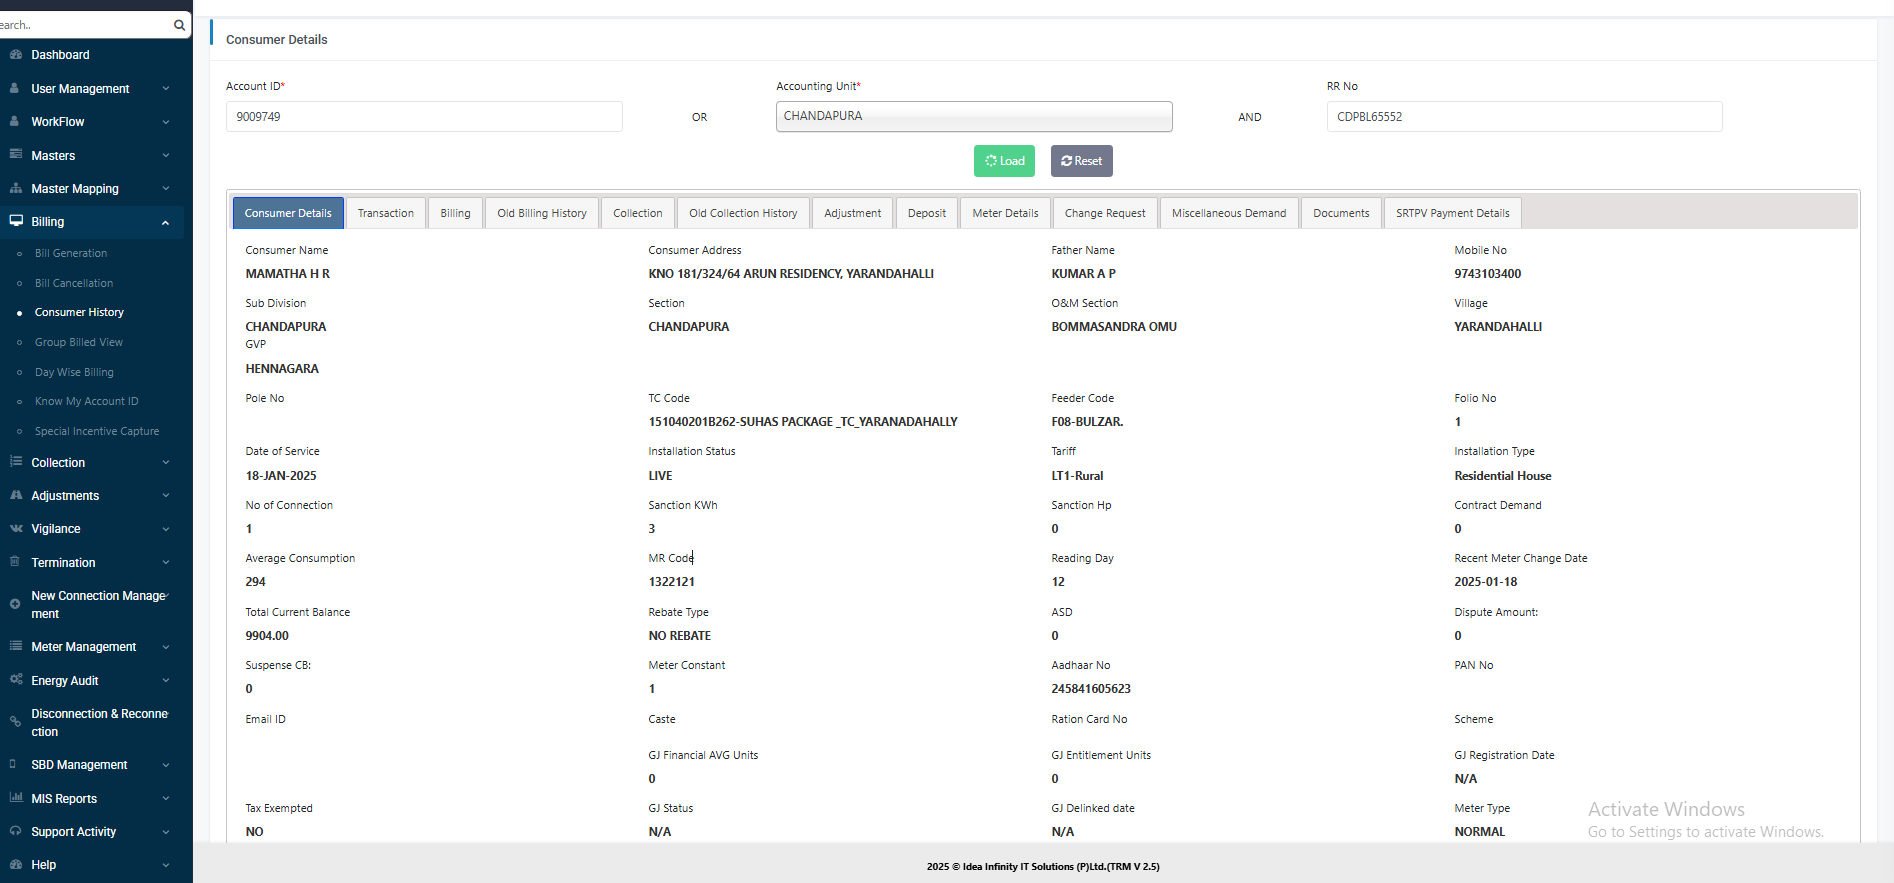The width and height of the screenshot is (1894, 883).
Task: Click the green Load button
Action: coord(1004,161)
